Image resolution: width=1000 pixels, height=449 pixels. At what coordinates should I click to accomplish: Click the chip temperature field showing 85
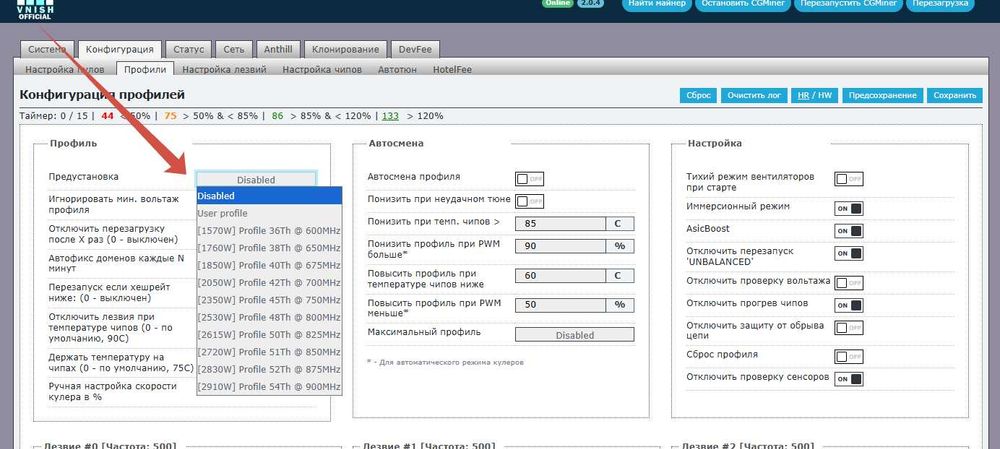560,224
